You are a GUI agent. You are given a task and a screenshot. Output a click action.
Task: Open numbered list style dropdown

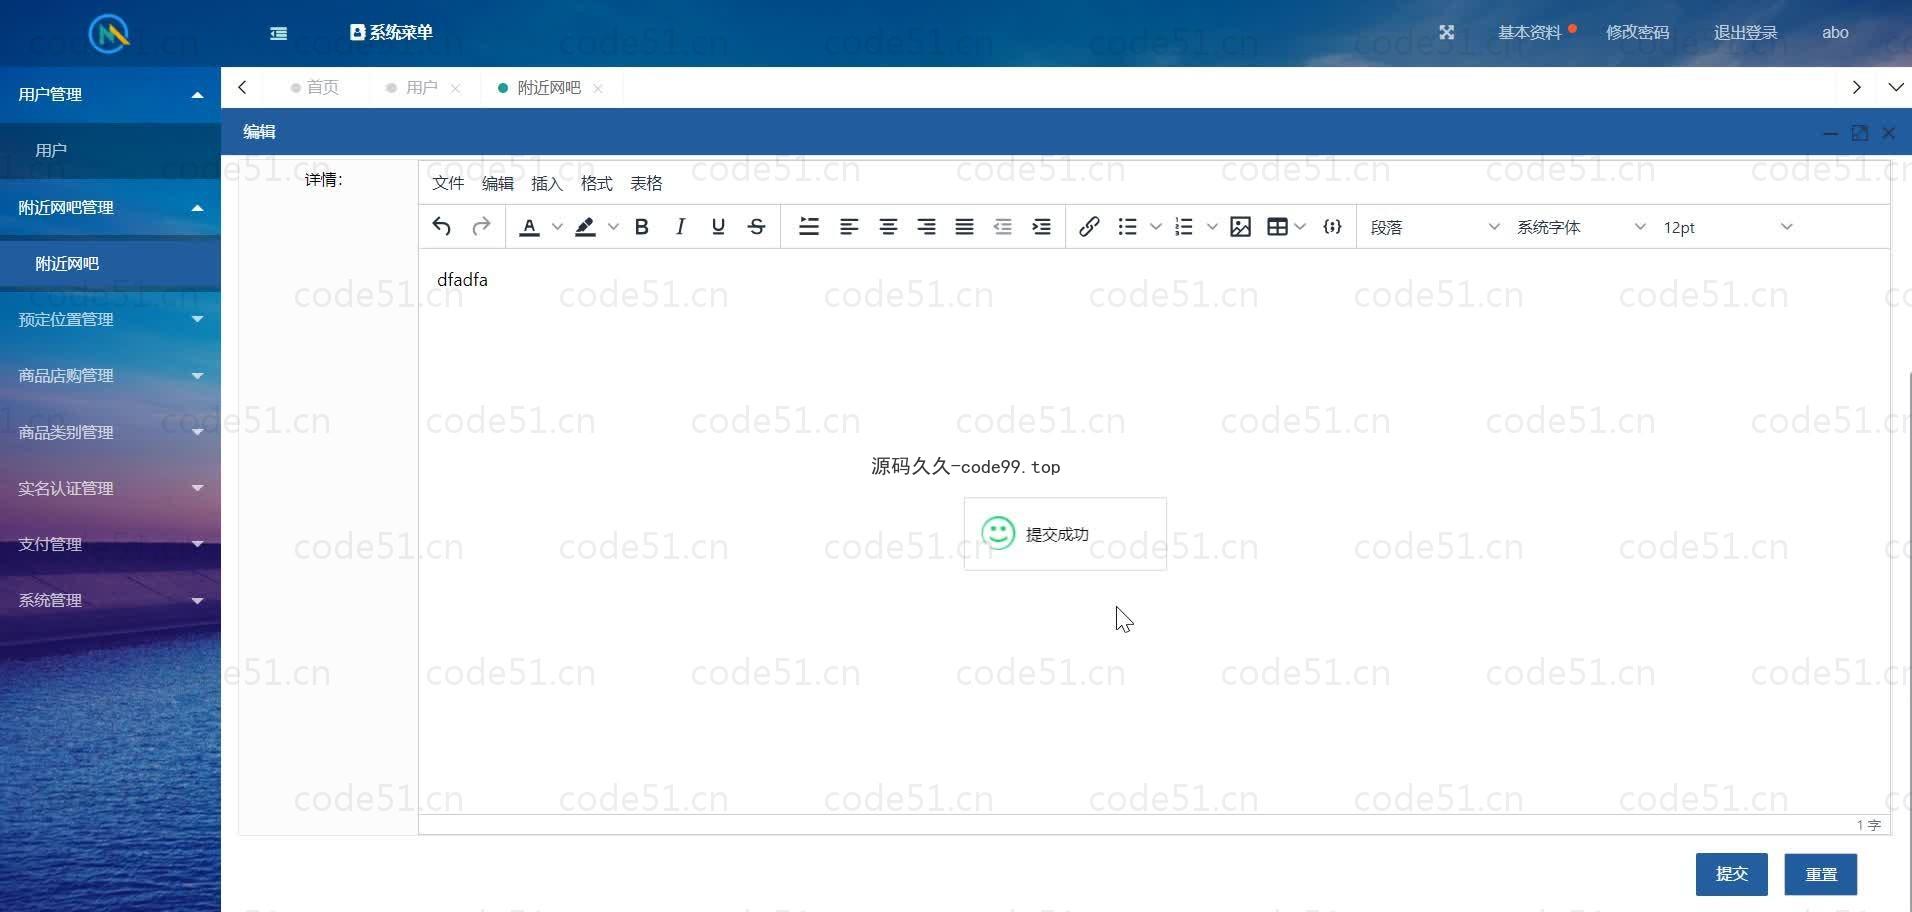1212,227
